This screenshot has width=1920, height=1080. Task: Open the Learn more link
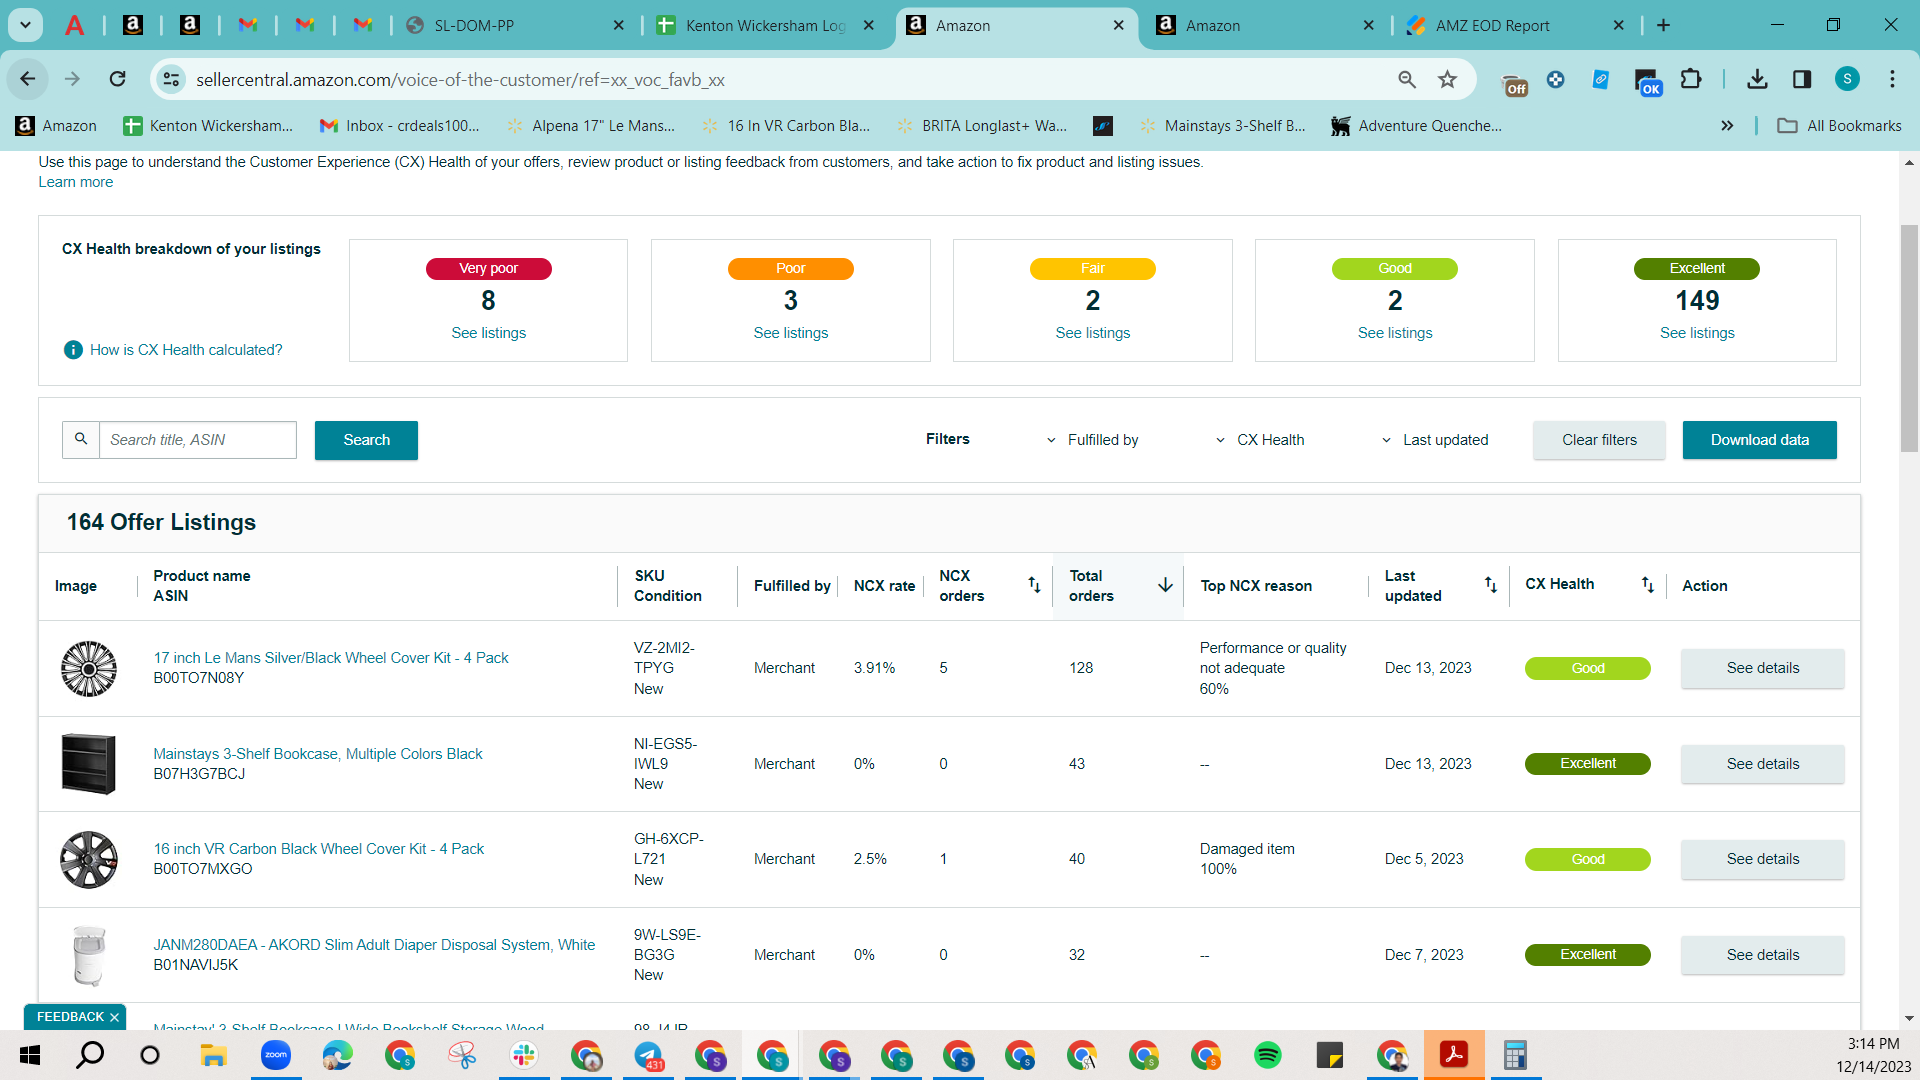point(76,182)
